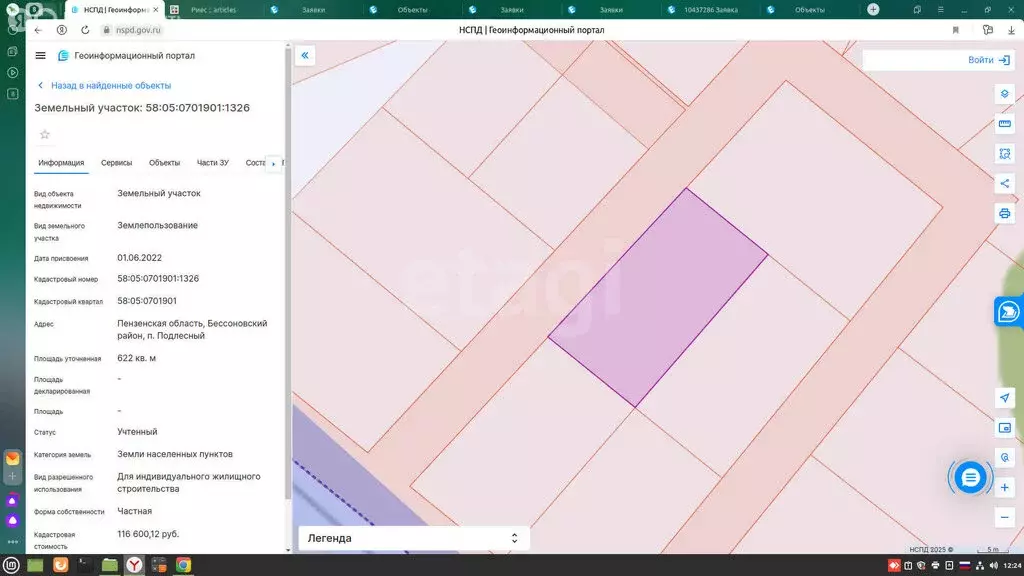Open the hamburger main menu

(x=40, y=56)
